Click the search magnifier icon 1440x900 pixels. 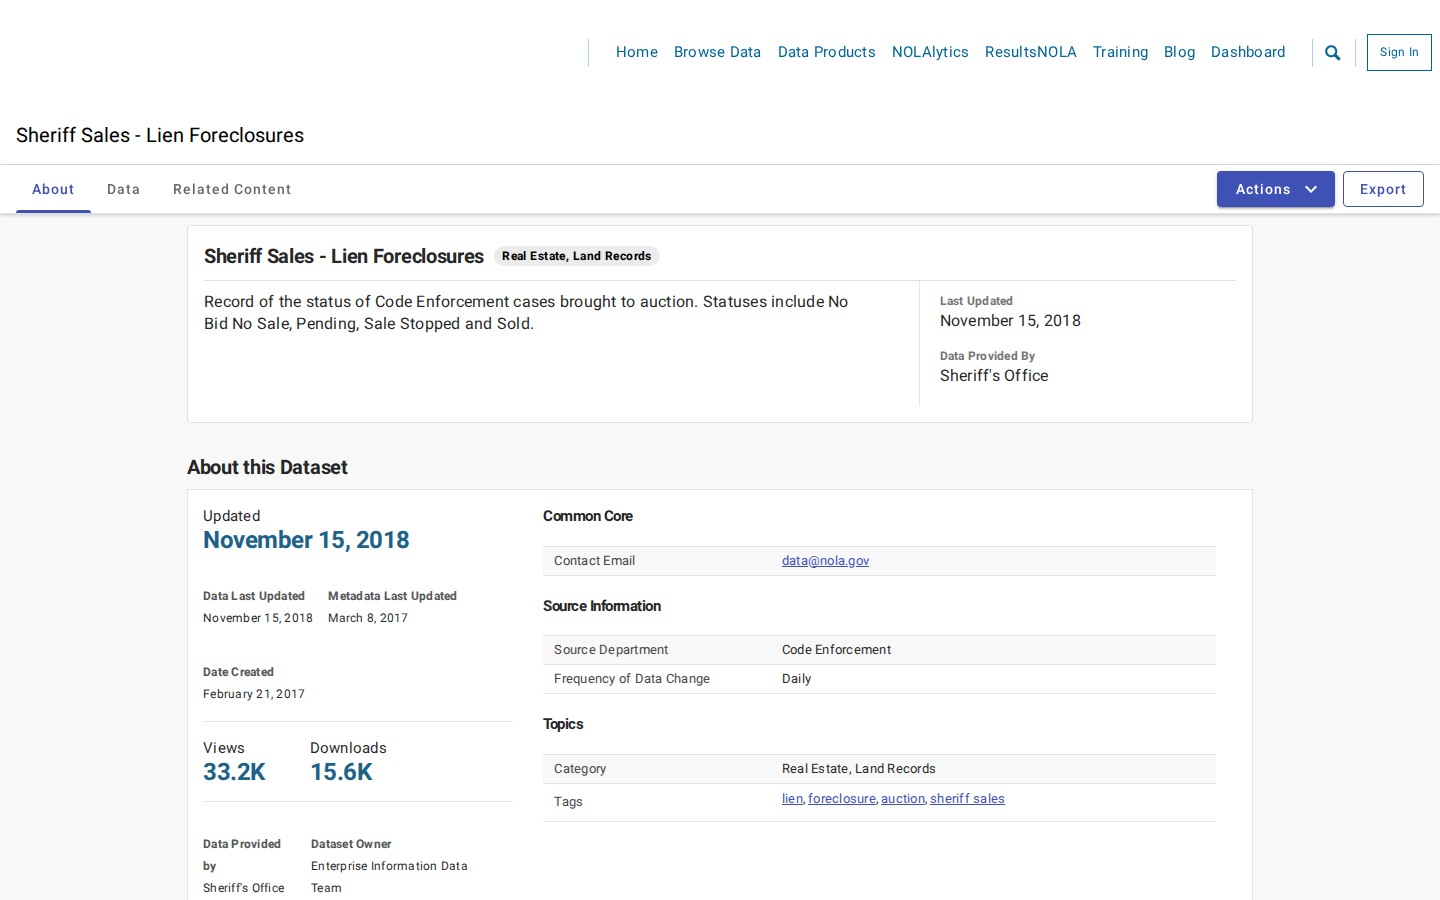point(1332,53)
